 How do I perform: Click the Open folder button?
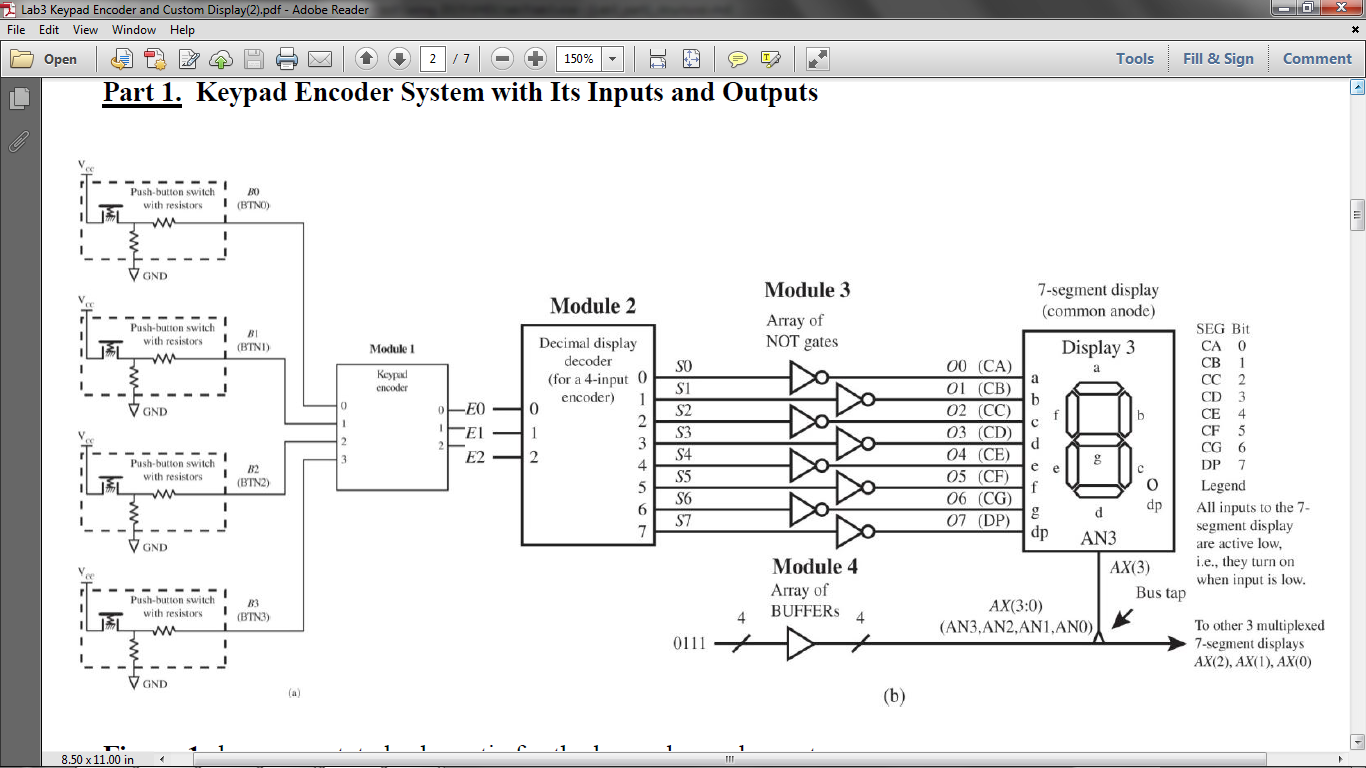coord(44,59)
